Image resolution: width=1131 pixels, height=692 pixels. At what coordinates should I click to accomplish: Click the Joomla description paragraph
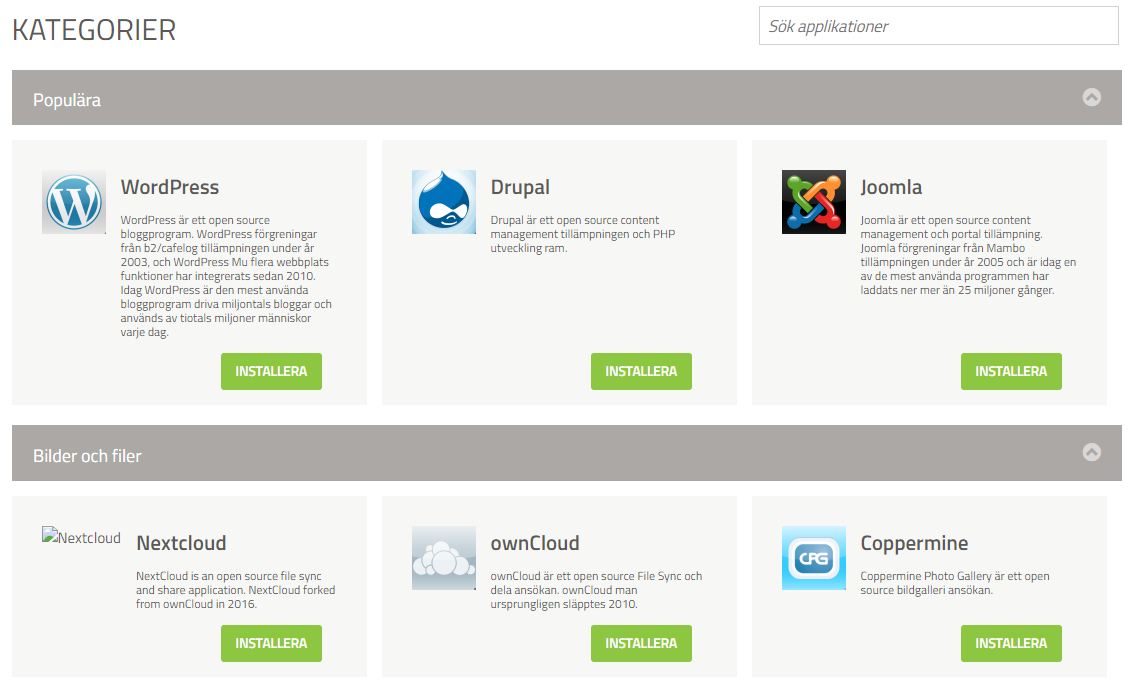tap(968, 255)
